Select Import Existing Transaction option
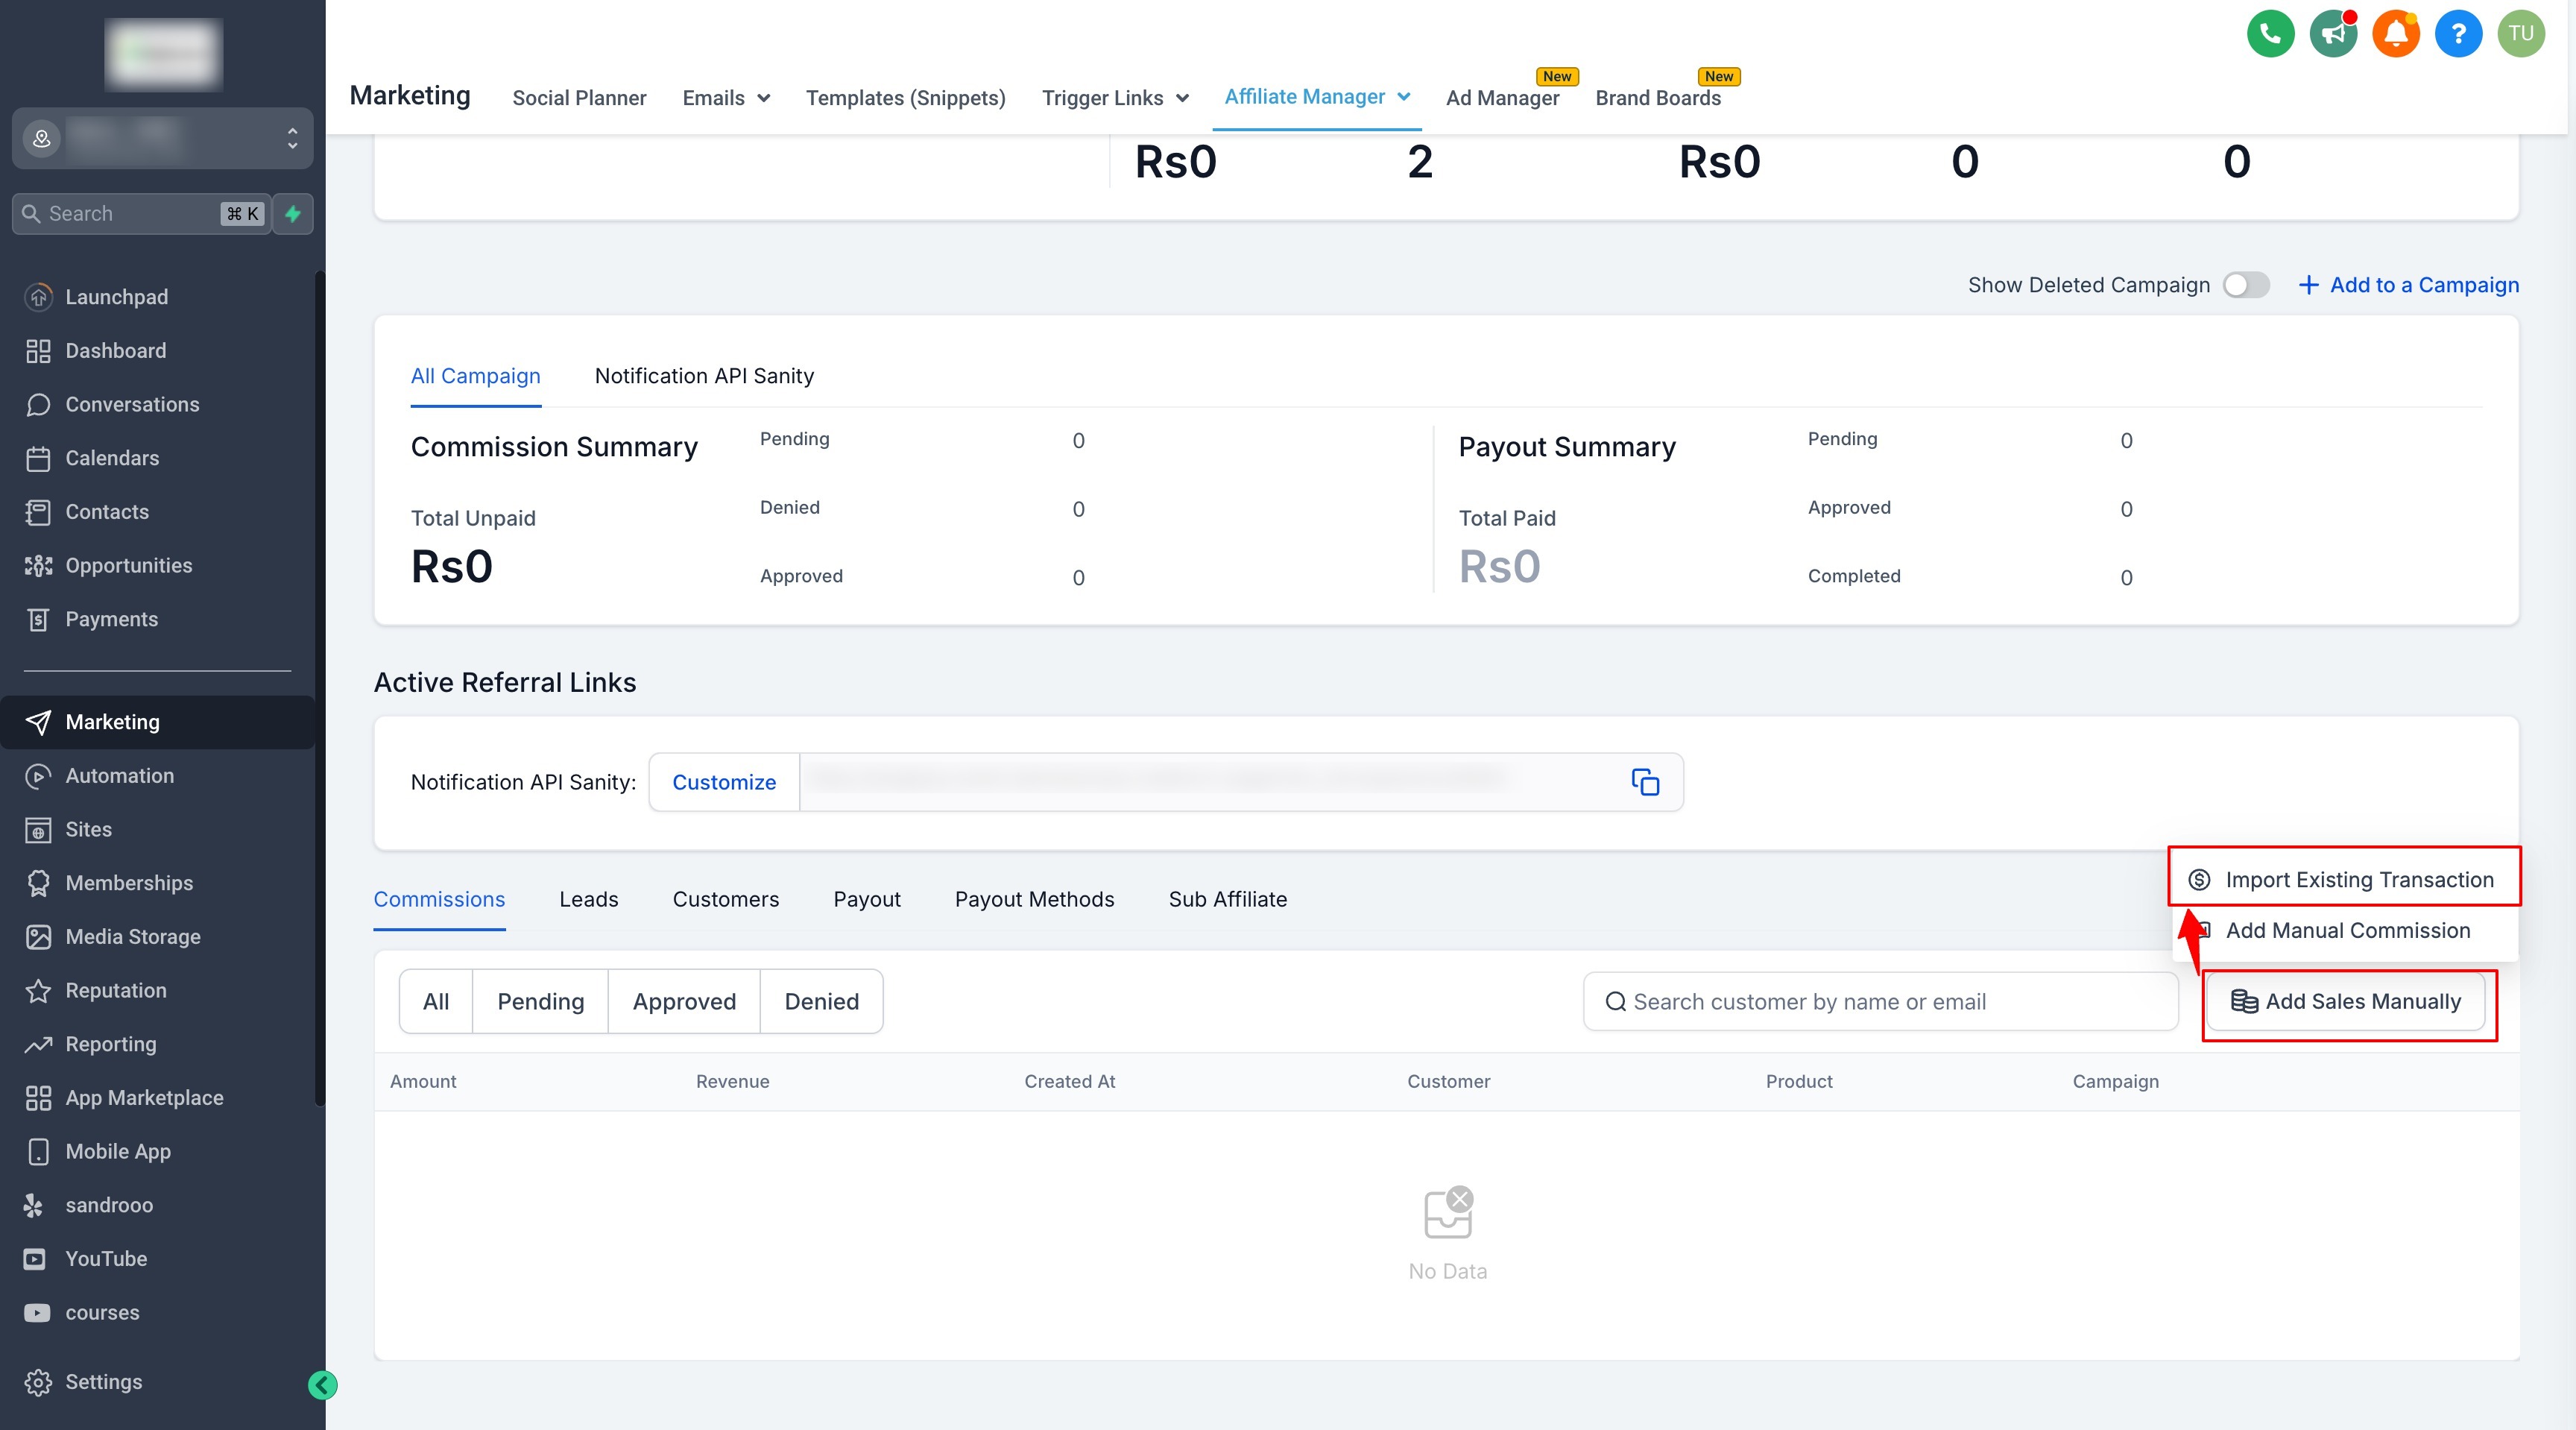Image resolution: width=2576 pixels, height=1430 pixels. coord(2358,880)
